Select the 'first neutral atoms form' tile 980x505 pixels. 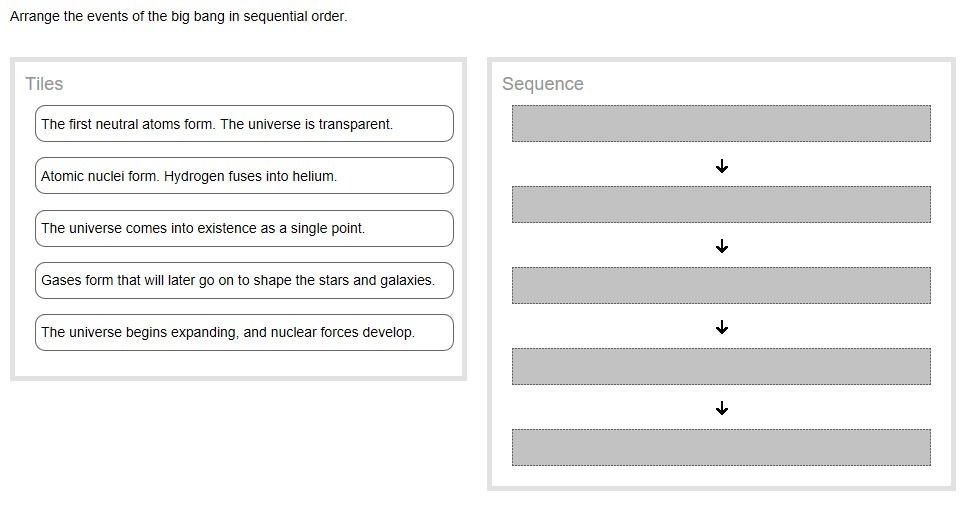244,124
